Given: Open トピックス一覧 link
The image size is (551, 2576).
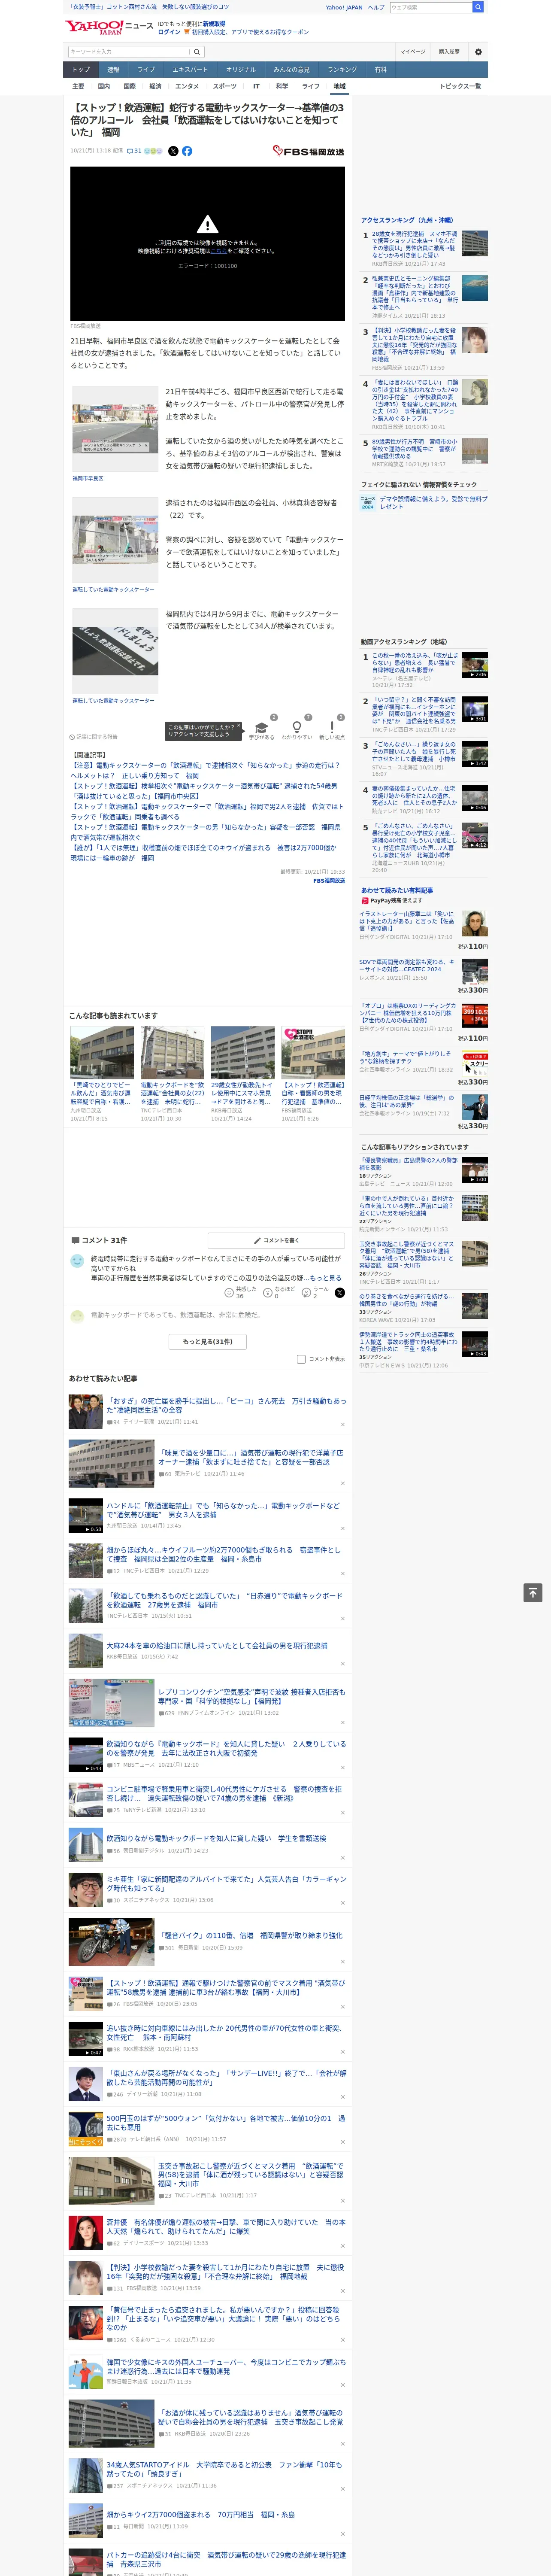Looking at the screenshot, I should pos(460,86).
